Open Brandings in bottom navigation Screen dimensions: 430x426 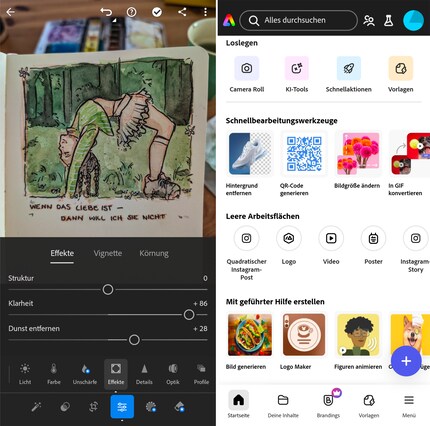[x=328, y=404]
